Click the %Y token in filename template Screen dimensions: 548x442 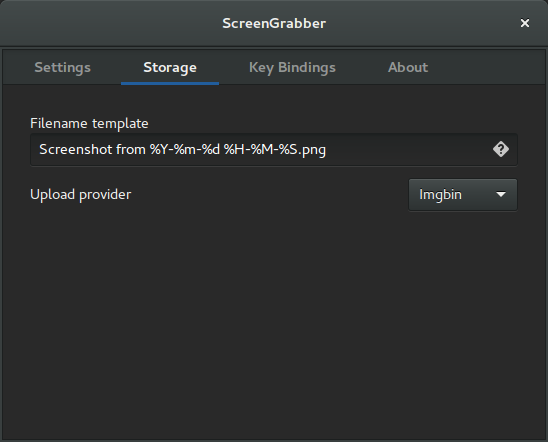pyautogui.click(x=159, y=150)
